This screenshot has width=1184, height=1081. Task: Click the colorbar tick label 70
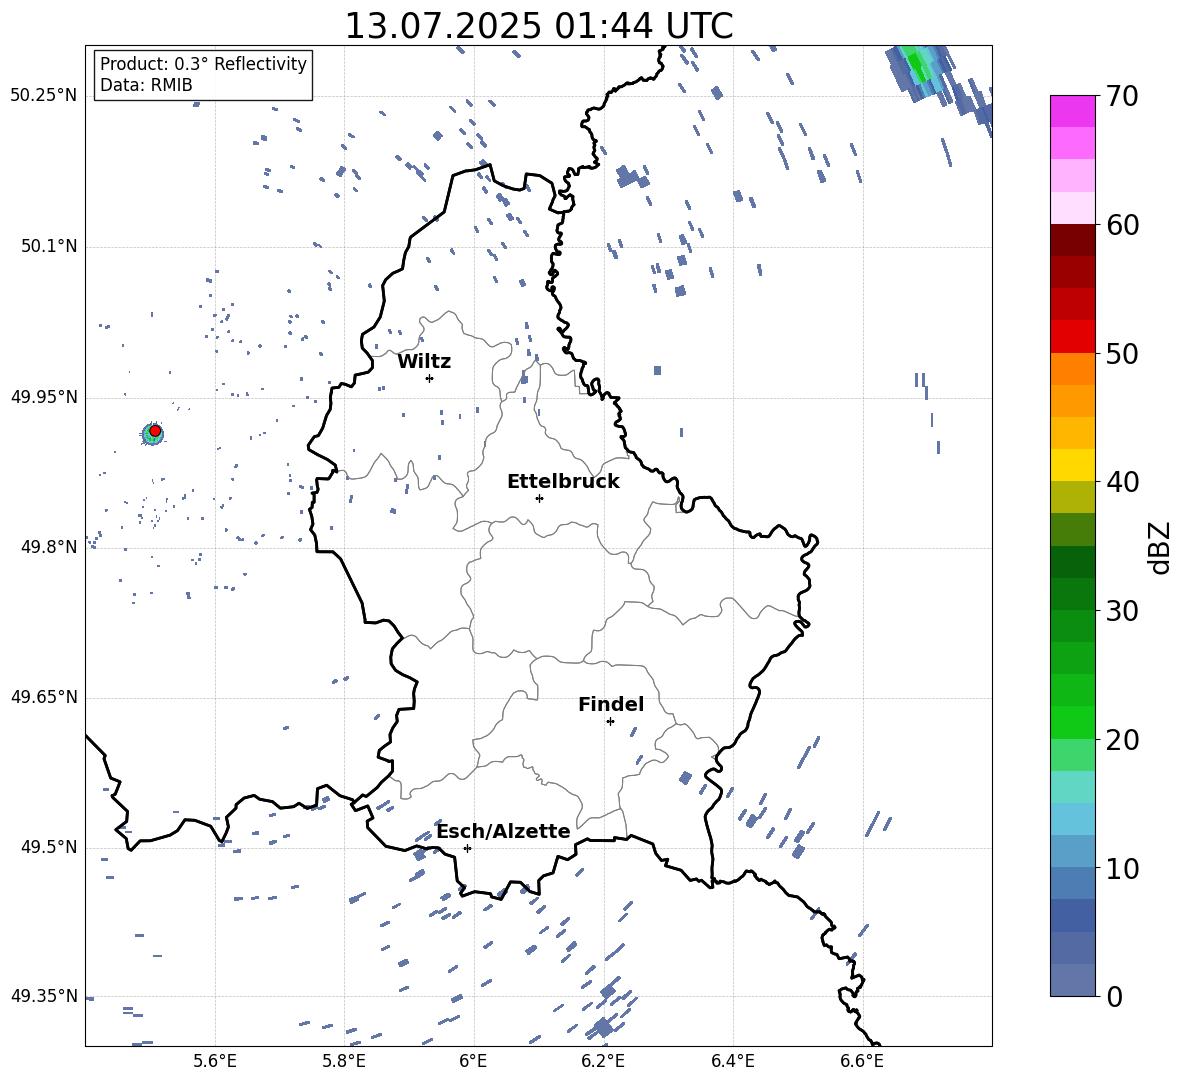coord(1121,96)
